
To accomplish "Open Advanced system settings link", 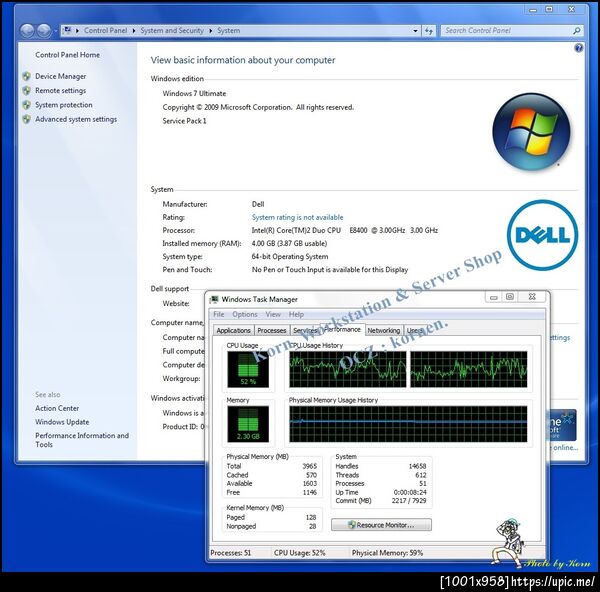I will tap(76, 119).
